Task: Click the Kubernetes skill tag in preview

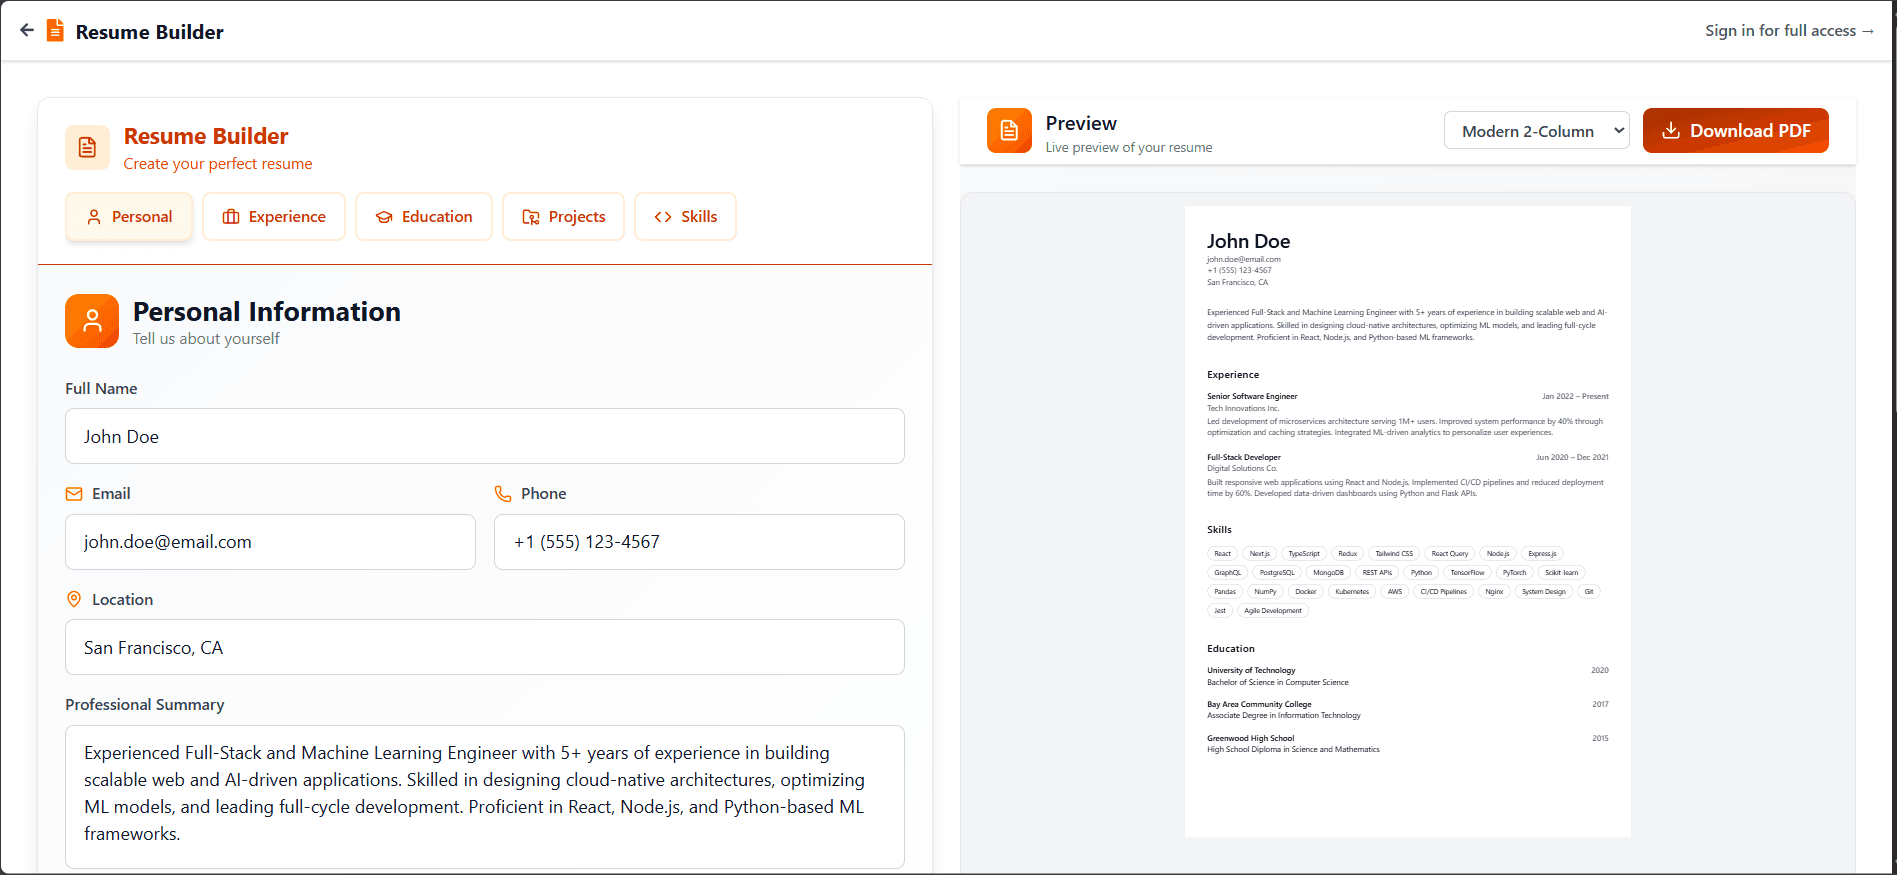Action: pyautogui.click(x=1352, y=592)
